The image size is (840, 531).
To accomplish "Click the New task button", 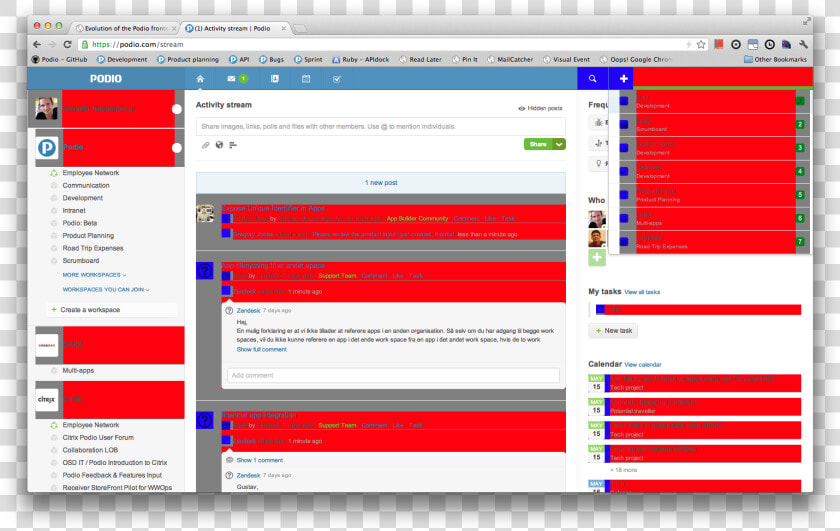I will click(x=613, y=331).
